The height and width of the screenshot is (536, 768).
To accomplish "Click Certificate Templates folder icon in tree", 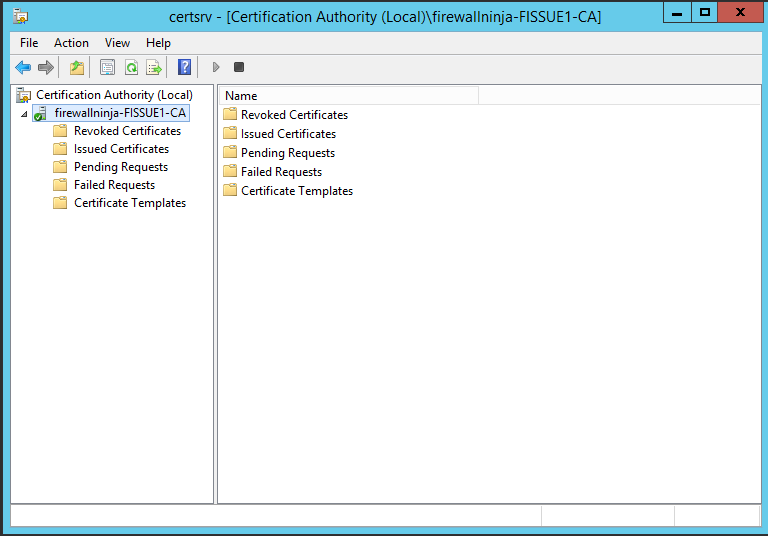I will [x=60, y=203].
